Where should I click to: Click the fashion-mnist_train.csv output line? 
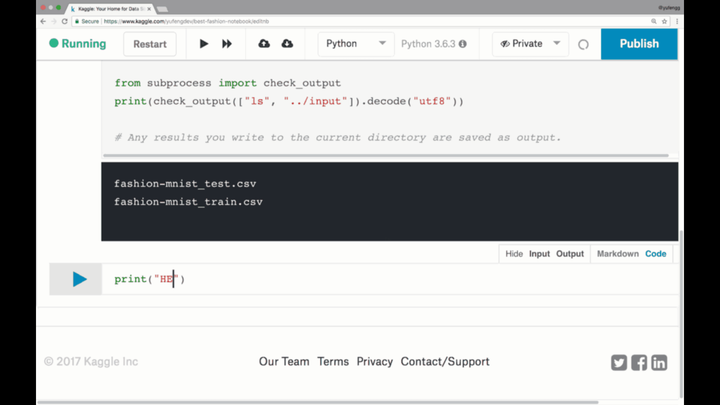(x=188, y=202)
